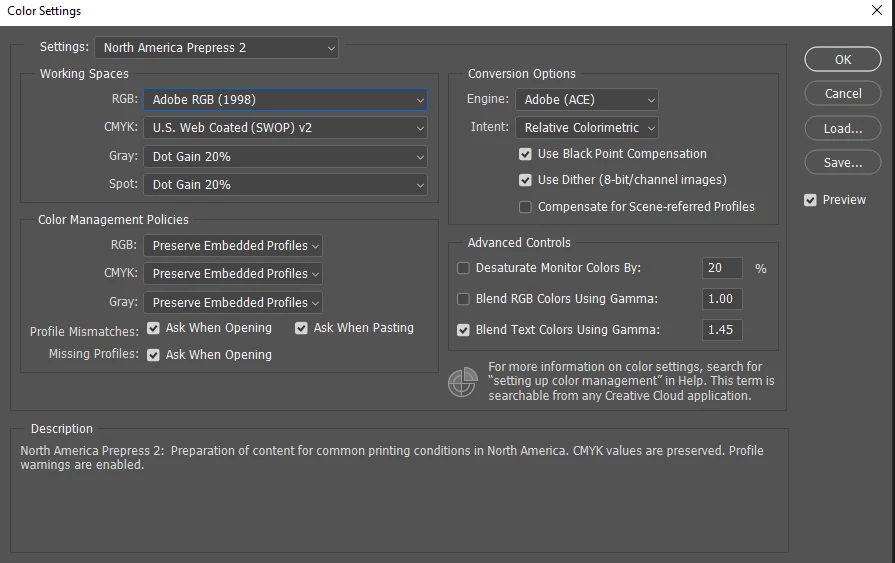Click the North America Prepress 2 description text
The image size is (895, 563).
[x=392, y=458]
